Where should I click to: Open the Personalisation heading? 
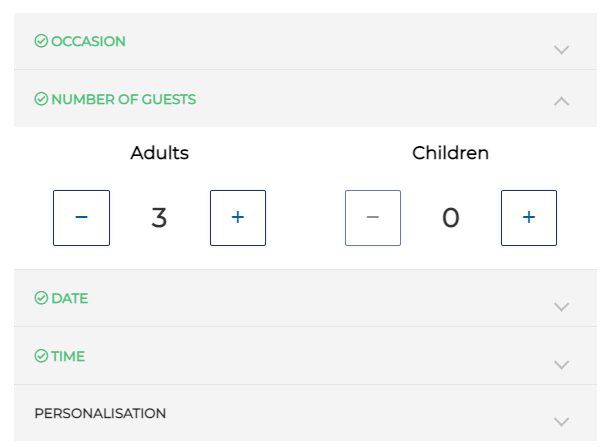(x=100, y=413)
